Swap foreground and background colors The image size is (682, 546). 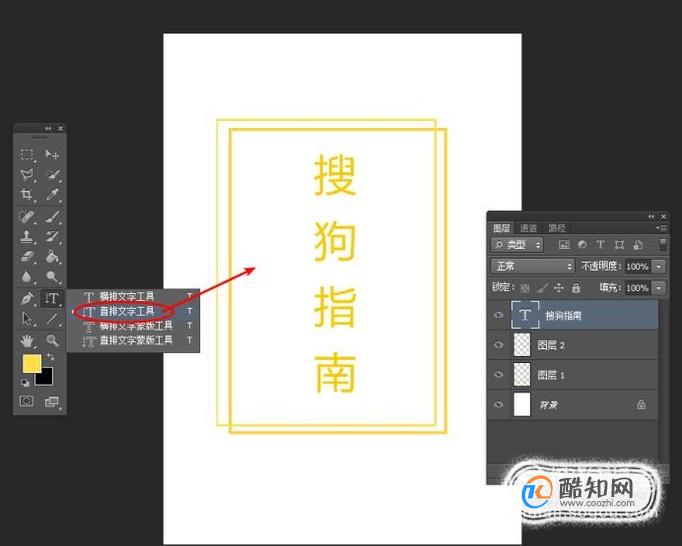click(x=50, y=357)
